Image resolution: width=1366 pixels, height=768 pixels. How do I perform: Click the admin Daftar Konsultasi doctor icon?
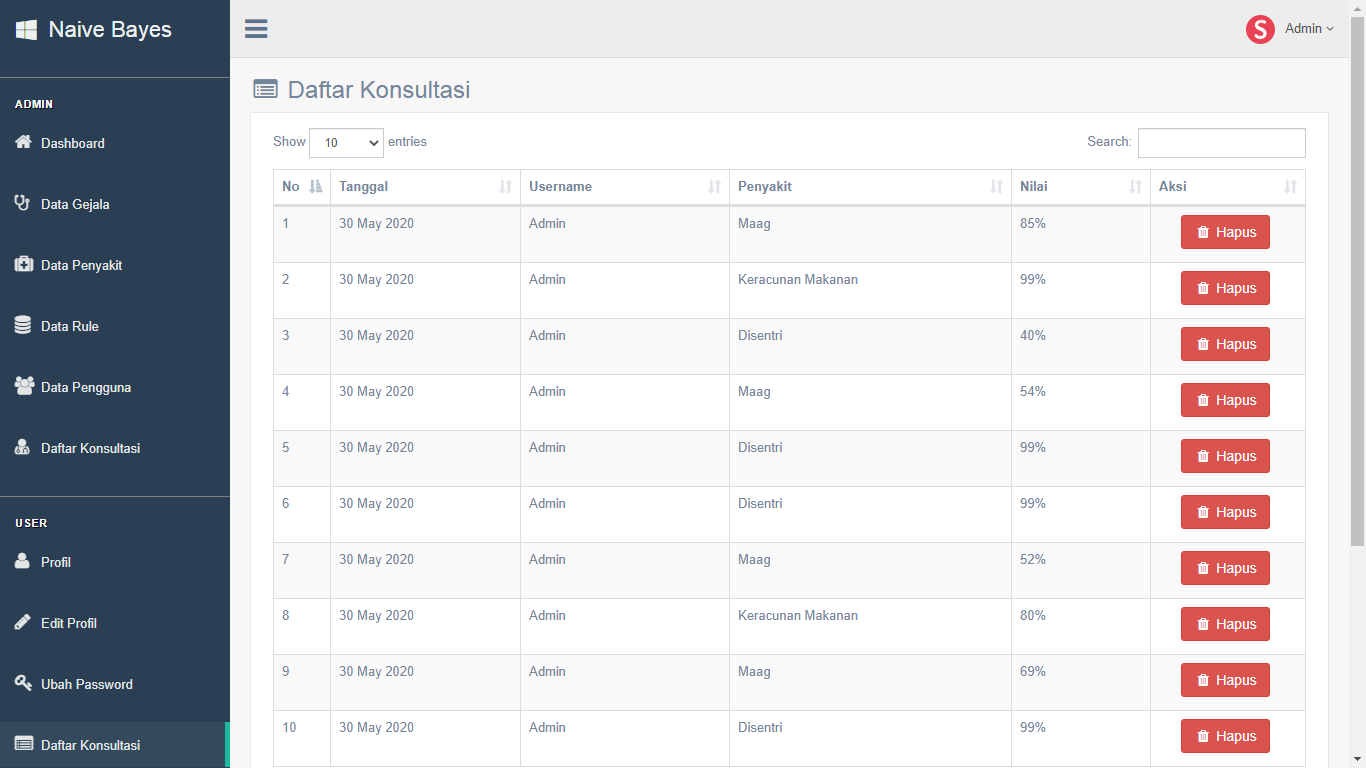[x=23, y=447]
